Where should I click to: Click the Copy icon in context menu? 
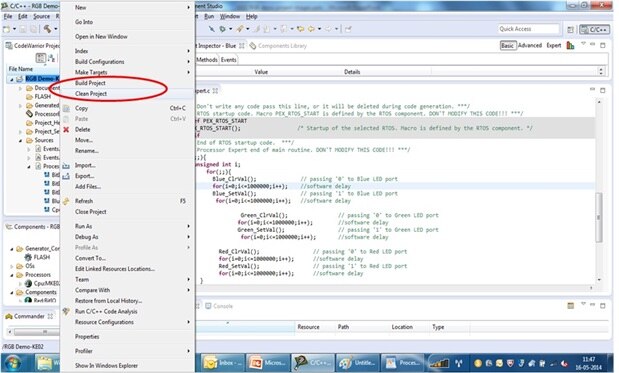tap(66, 108)
